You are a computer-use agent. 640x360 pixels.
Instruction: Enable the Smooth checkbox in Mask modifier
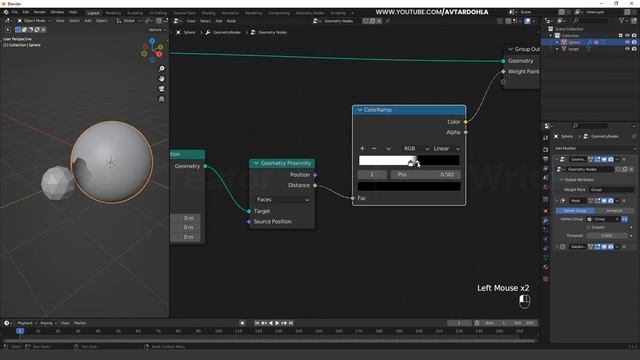pyautogui.click(x=588, y=227)
